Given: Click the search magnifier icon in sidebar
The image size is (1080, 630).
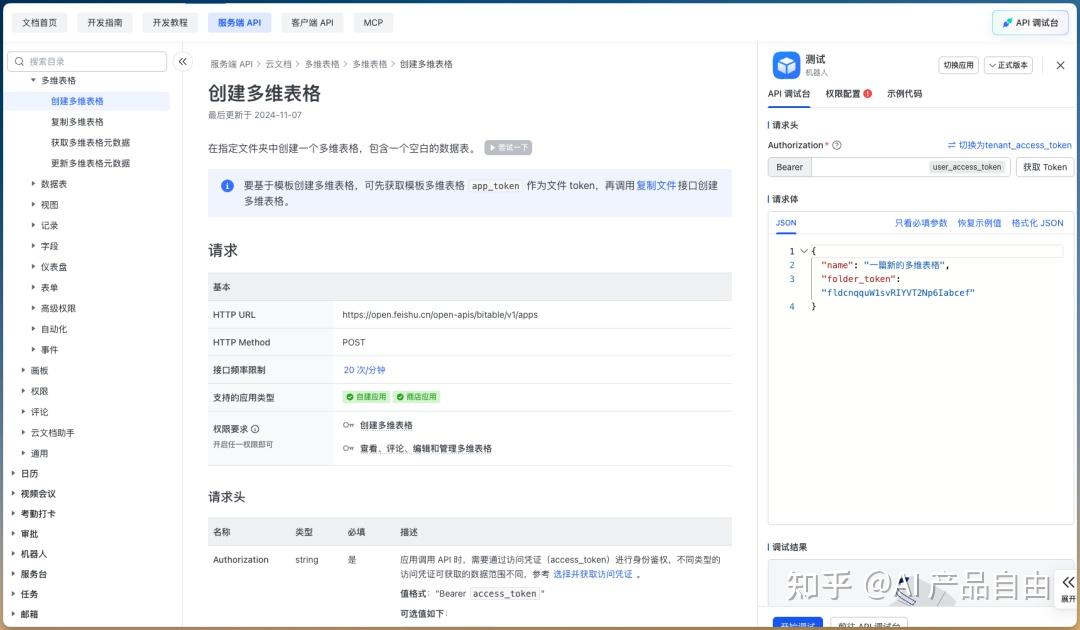Looking at the screenshot, I should click(19, 61).
